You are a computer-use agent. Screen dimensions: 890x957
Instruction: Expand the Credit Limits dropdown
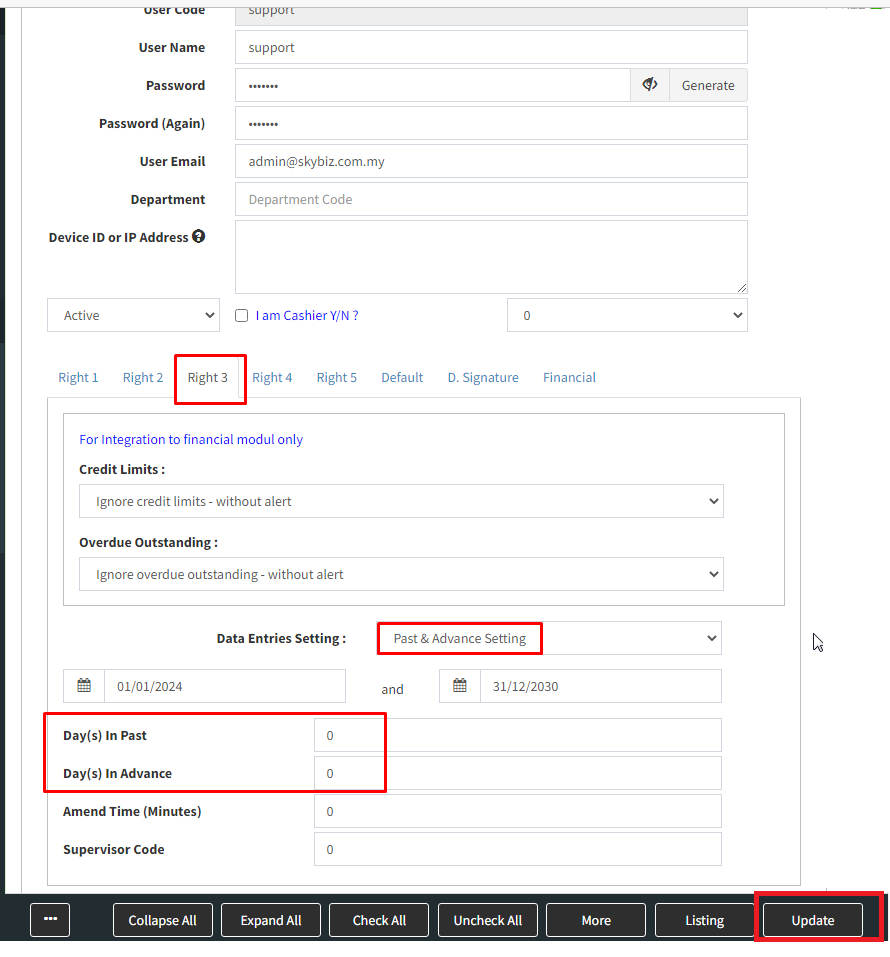(x=401, y=501)
